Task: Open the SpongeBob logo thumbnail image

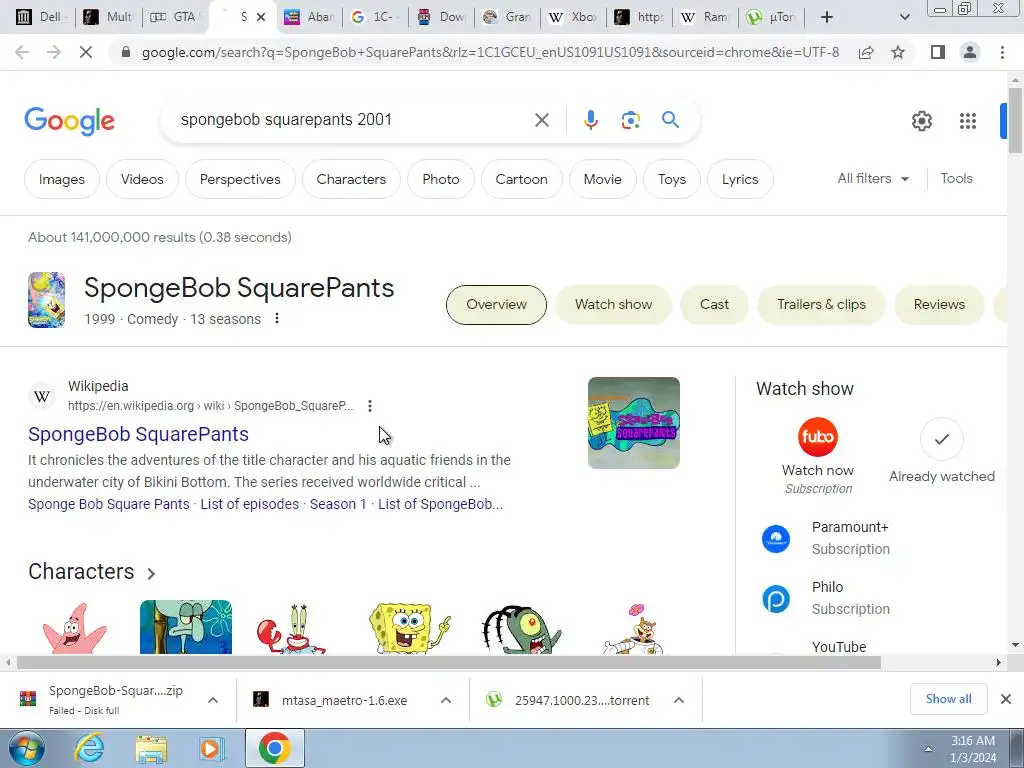Action: tap(633, 423)
